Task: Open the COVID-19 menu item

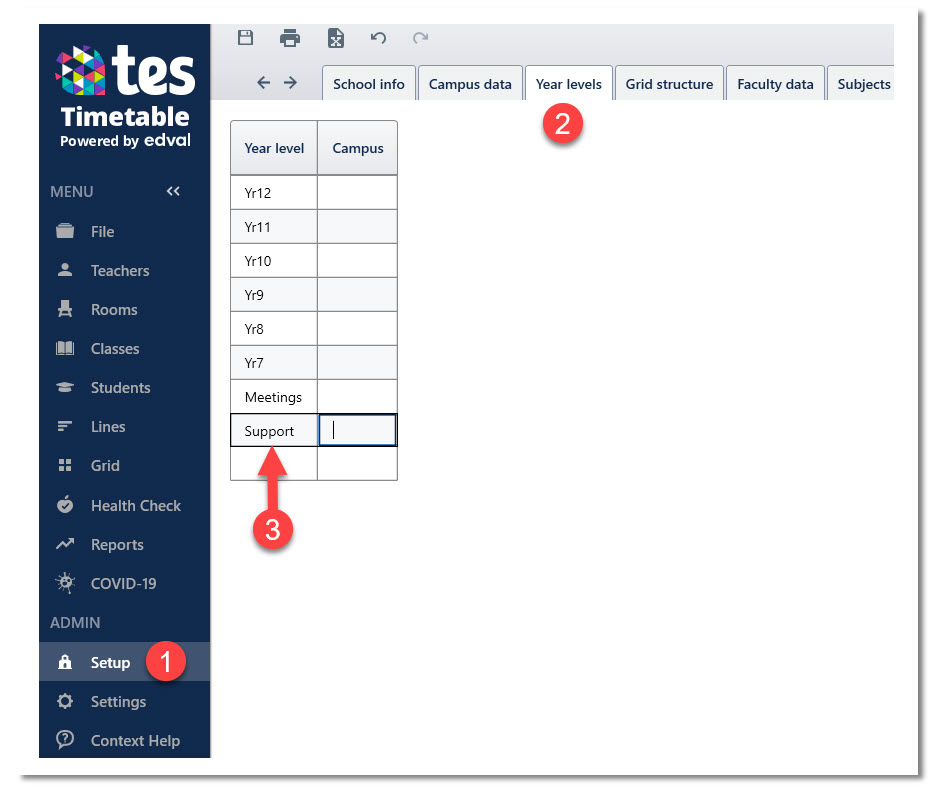Action: [125, 584]
